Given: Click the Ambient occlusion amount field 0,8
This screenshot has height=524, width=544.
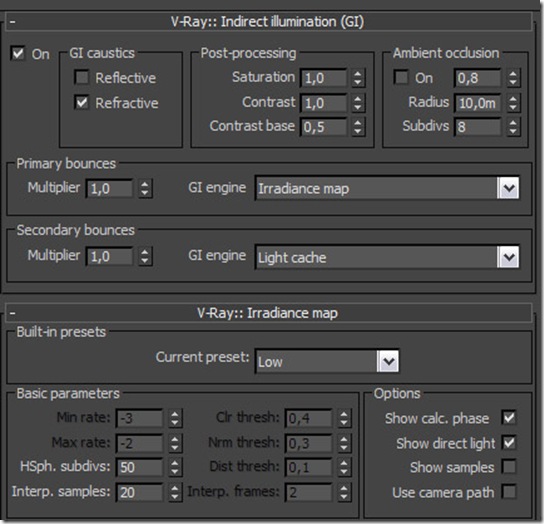Looking at the screenshot, I should pos(478,78).
